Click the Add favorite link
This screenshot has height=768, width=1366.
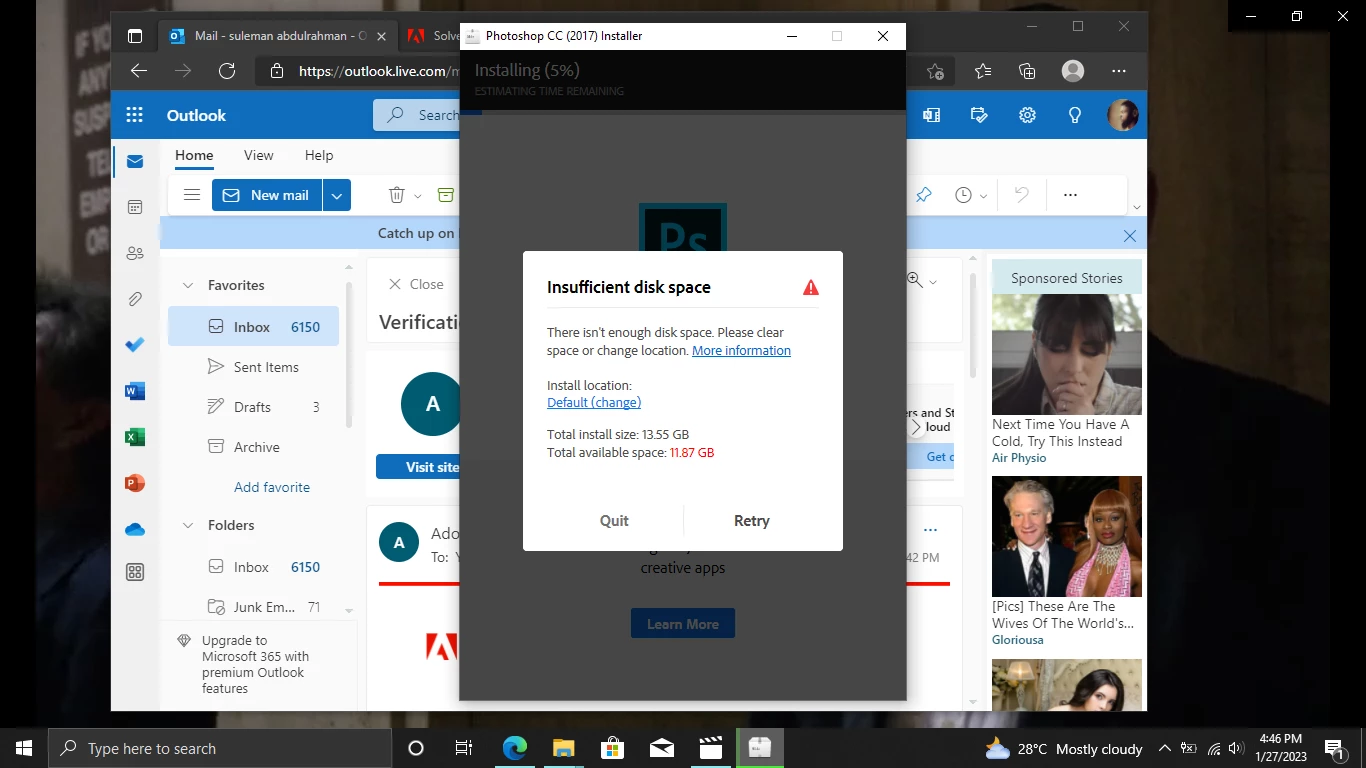272,487
